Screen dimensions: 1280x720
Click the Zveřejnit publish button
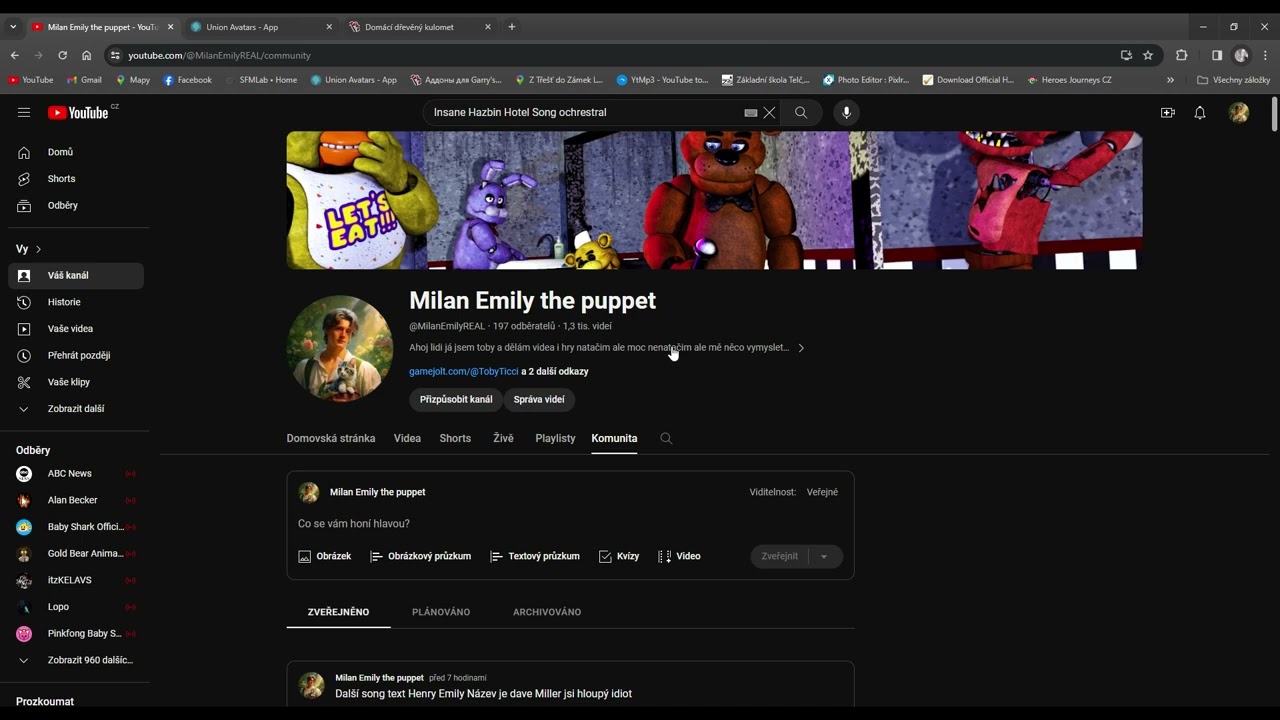coord(780,557)
